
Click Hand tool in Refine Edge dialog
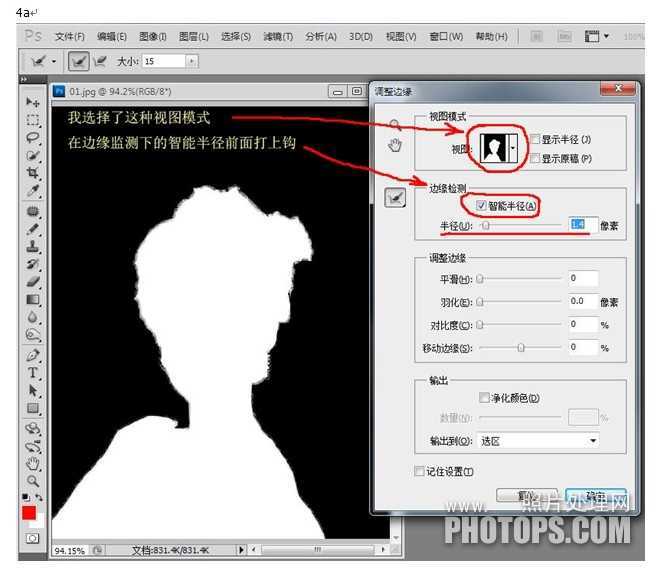tap(395, 145)
